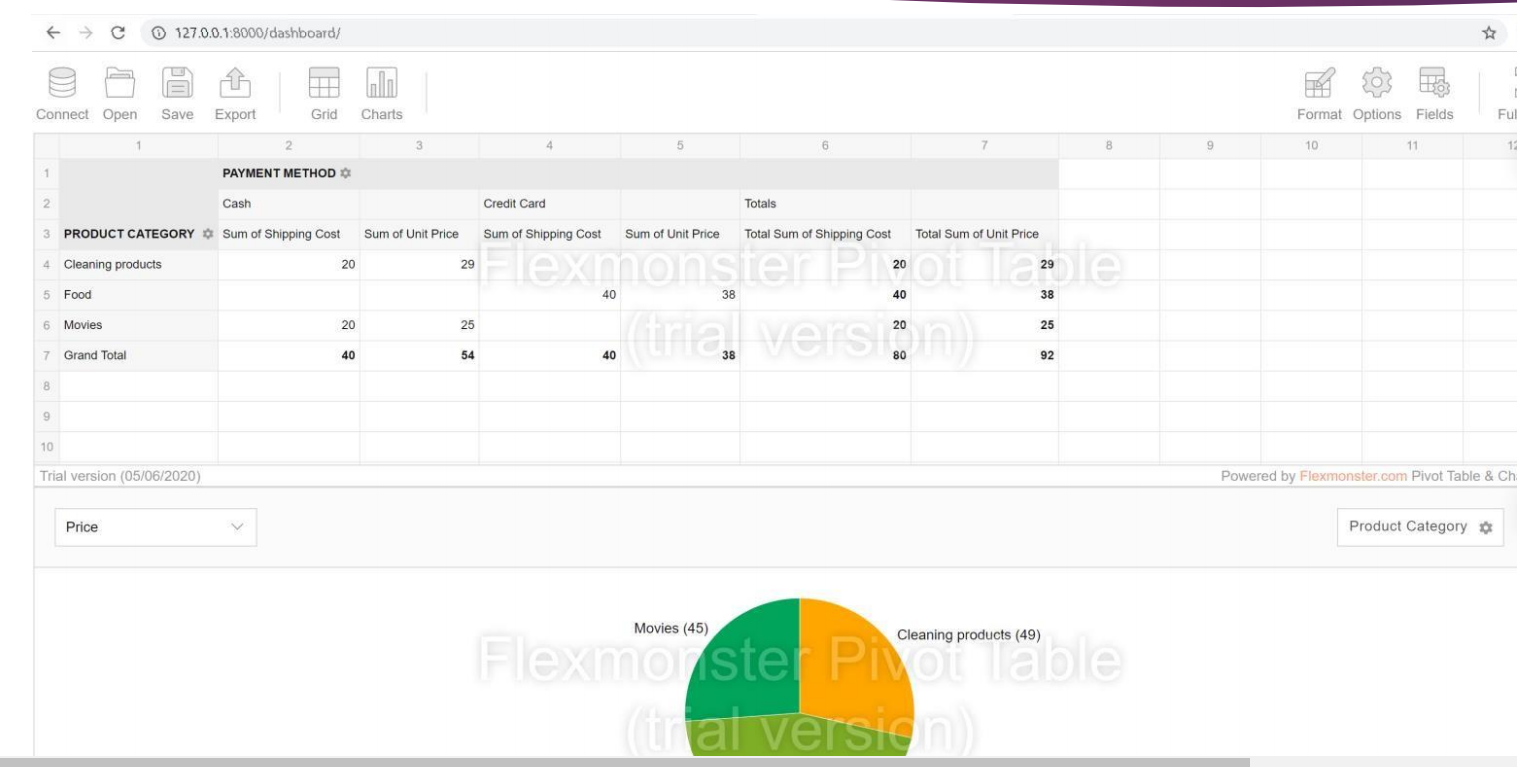Open the Charts view menu
The width and height of the screenshot is (1517, 767).
[x=384, y=93]
